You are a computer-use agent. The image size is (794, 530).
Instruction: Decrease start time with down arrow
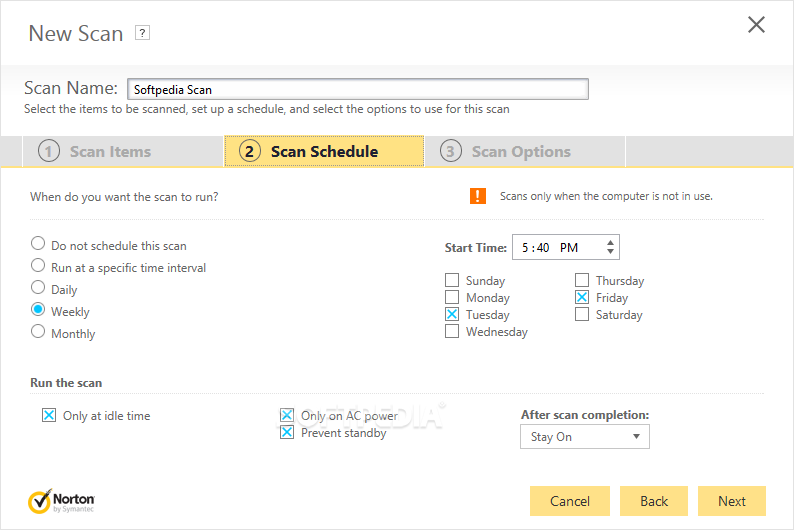(610, 251)
